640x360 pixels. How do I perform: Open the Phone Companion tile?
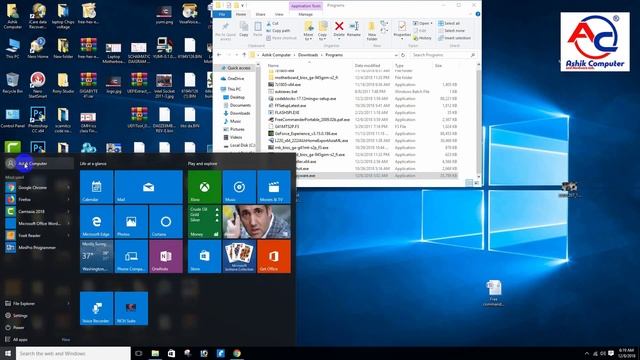131,256
